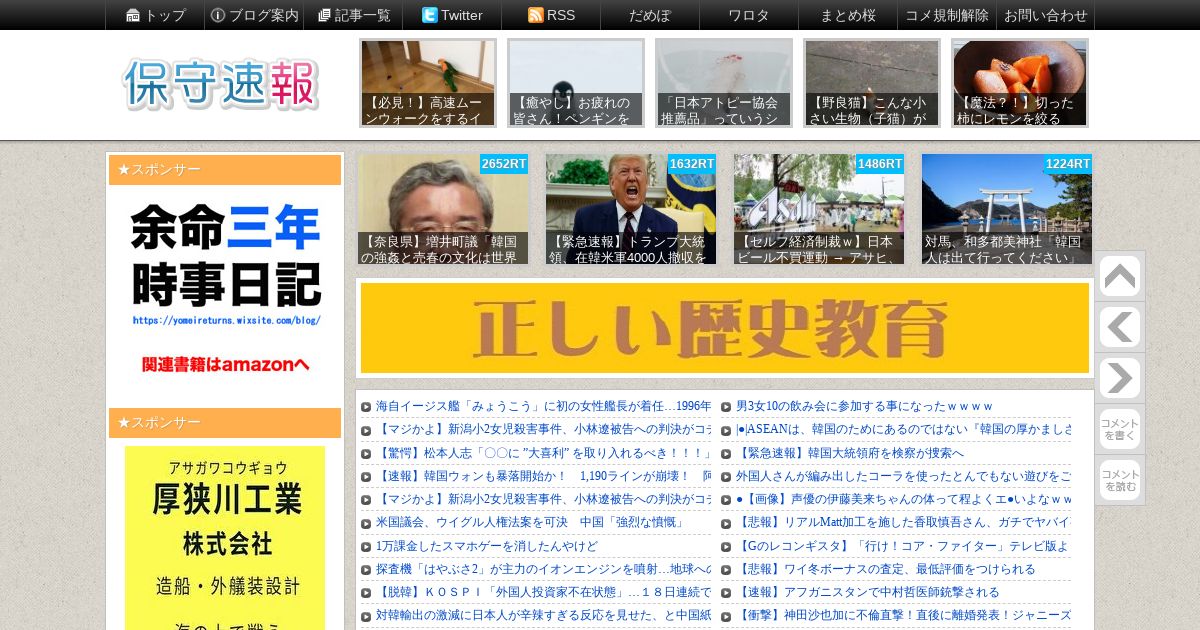Open headline 外国人さんが編み出したコーラを使った

[x=903, y=477]
